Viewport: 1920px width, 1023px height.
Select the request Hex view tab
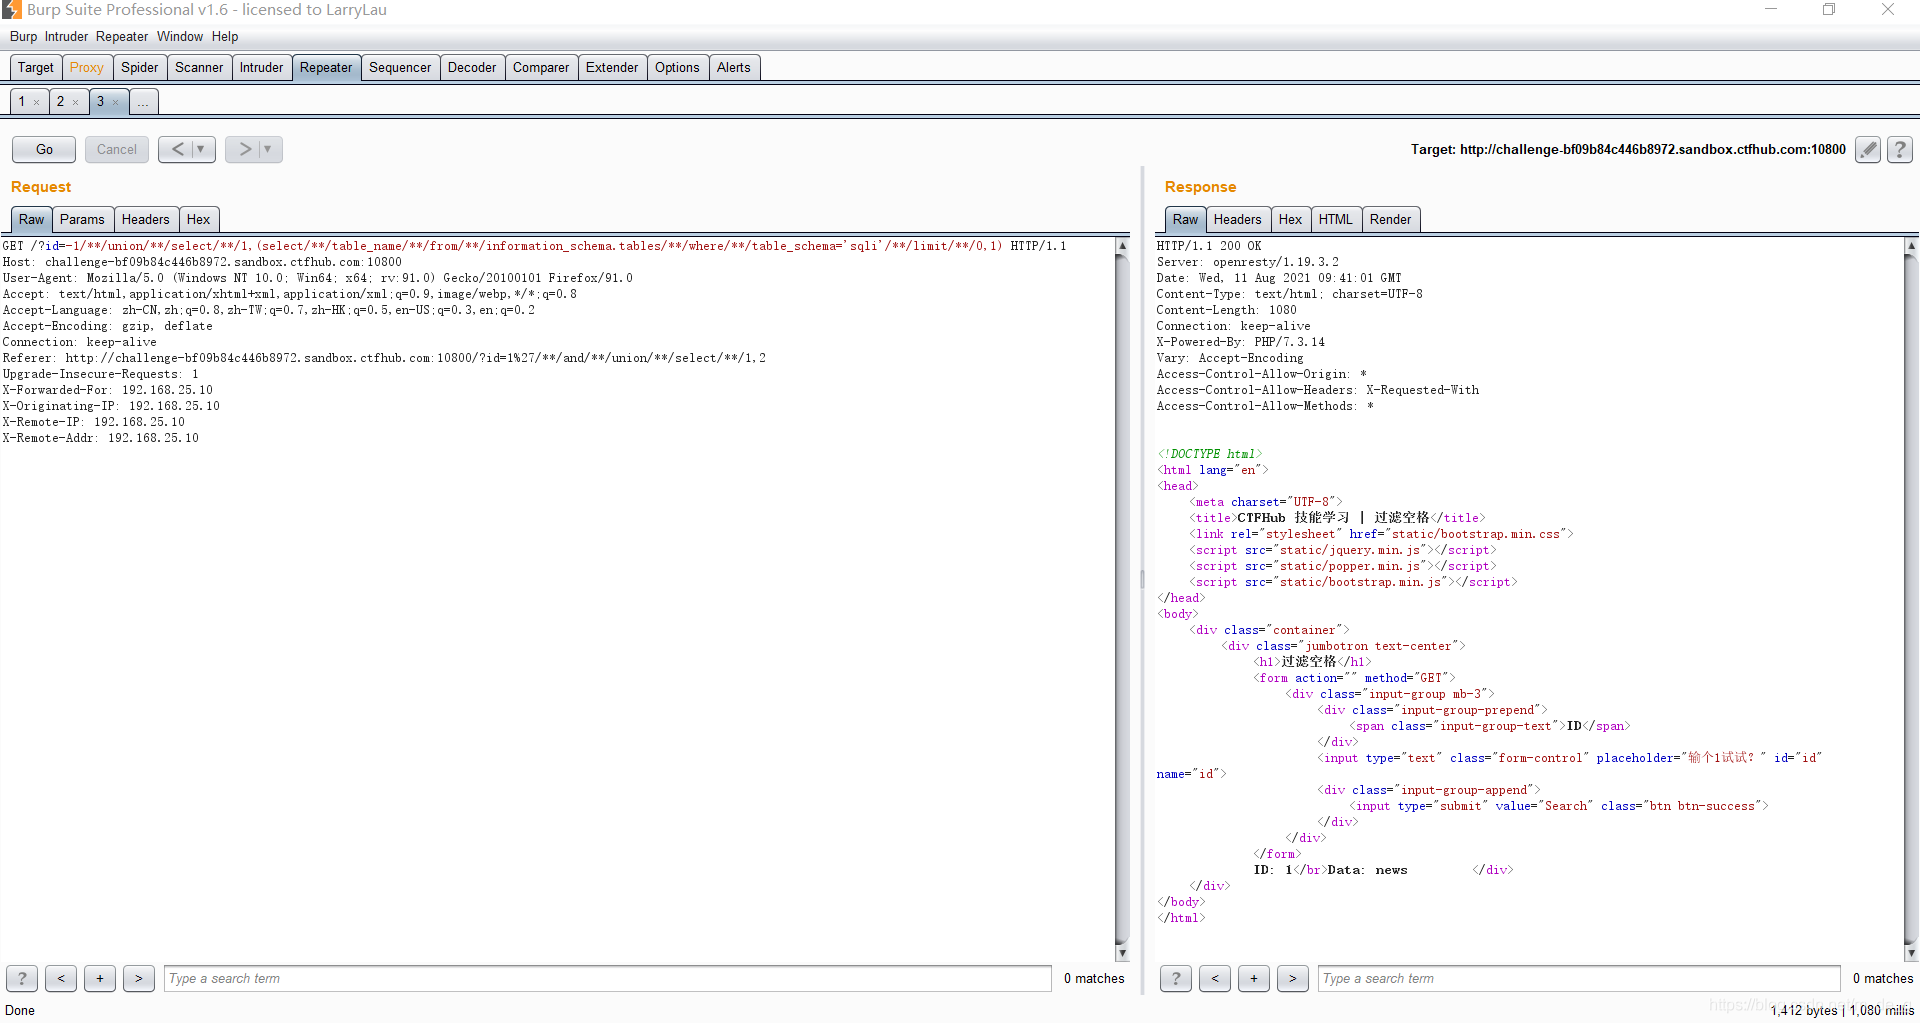(199, 220)
